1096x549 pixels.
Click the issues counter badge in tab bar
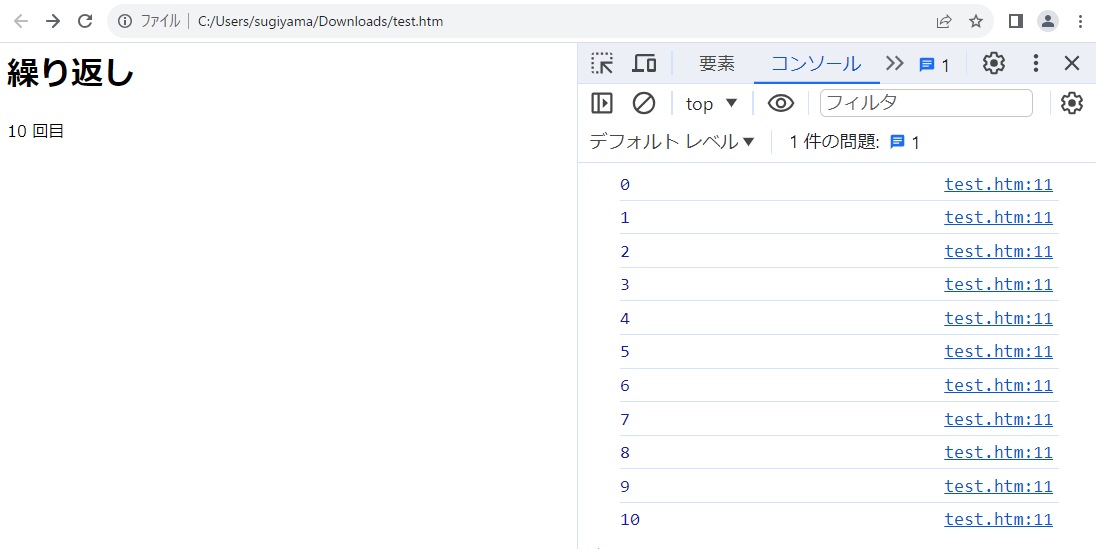934,65
